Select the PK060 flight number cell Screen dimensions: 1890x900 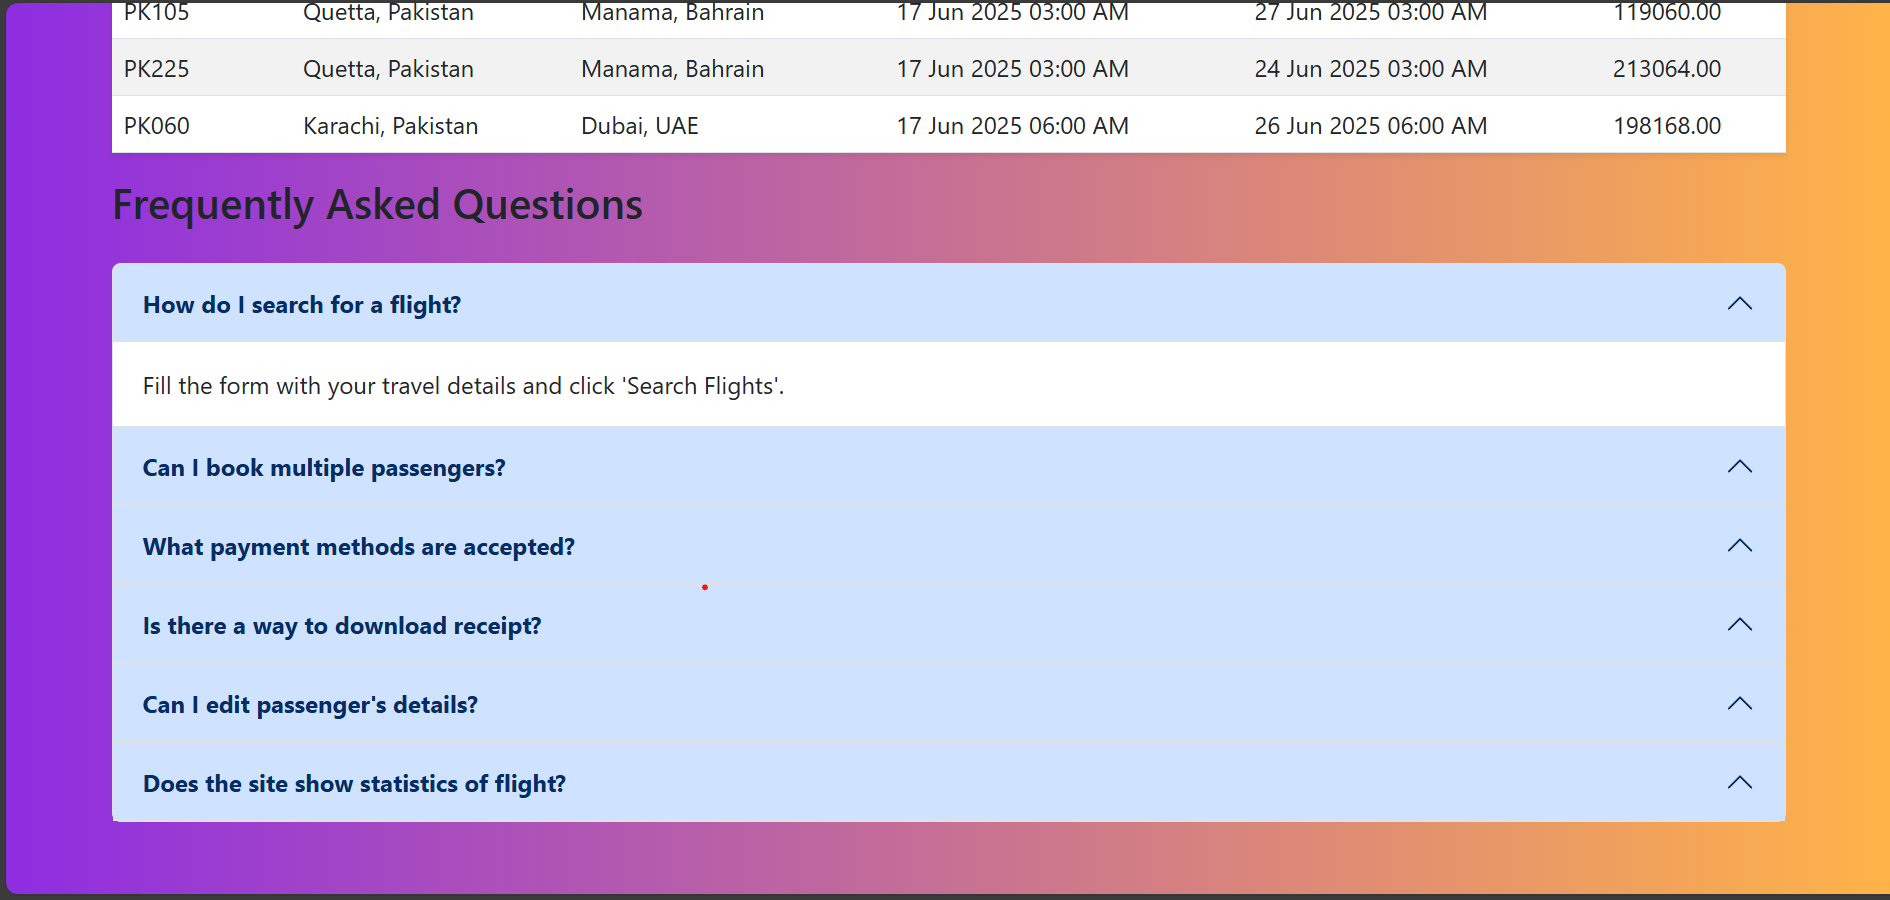[157, 126]
